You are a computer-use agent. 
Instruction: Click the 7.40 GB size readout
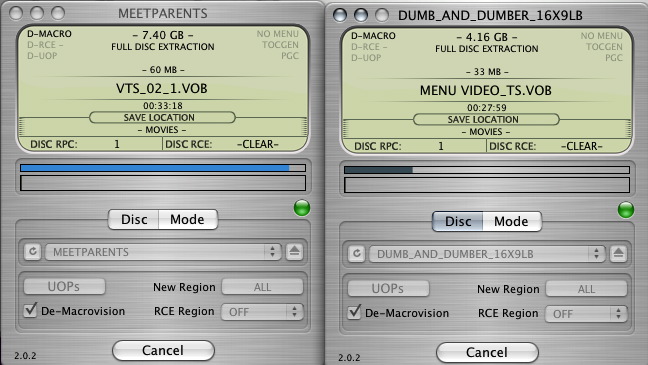tap(163, 35)
